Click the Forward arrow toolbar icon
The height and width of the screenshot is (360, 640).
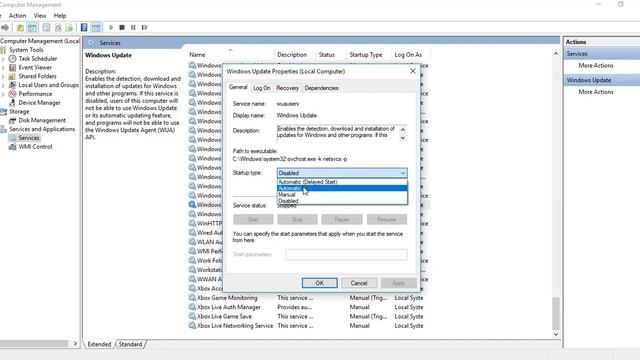[x=5, y=27]
